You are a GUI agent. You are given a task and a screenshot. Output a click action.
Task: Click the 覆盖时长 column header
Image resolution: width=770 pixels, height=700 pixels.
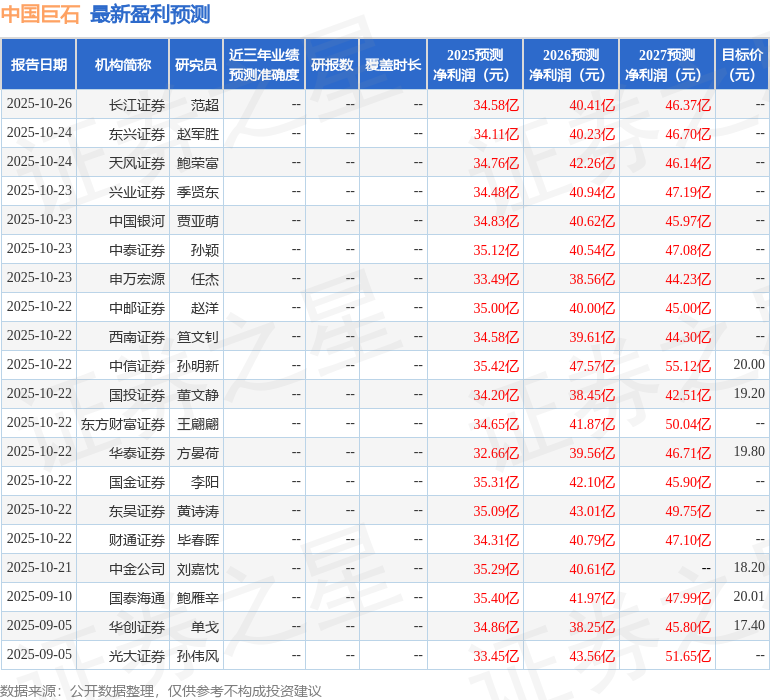[393, 64]
